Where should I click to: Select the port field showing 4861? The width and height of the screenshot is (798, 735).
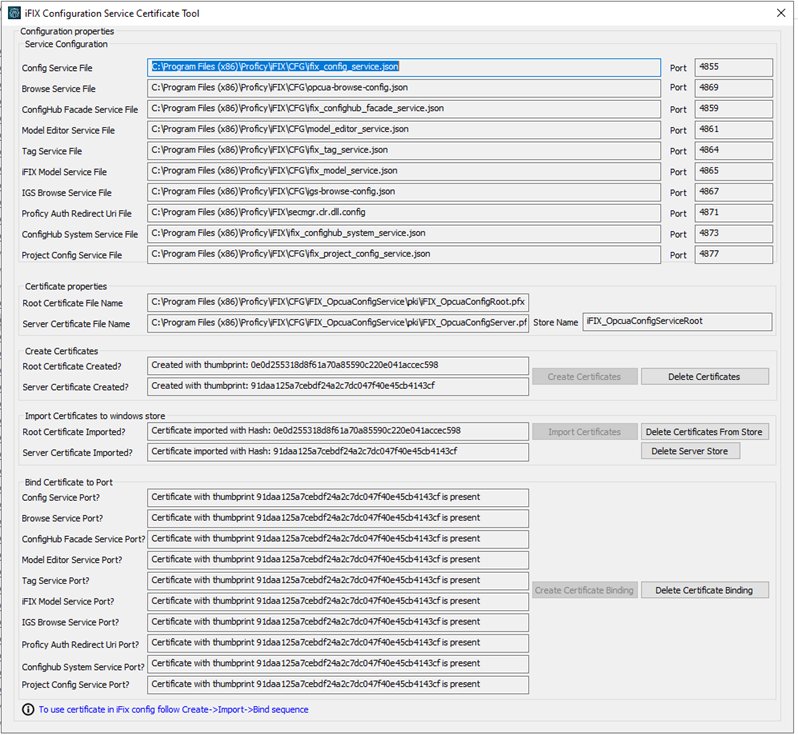tap(733, 130)
